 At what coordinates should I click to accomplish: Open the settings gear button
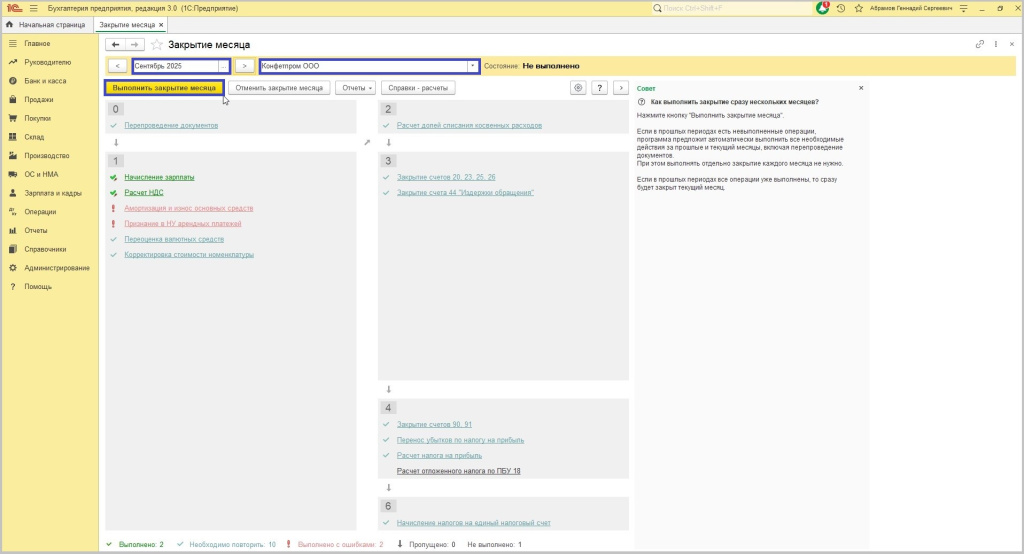578,88
